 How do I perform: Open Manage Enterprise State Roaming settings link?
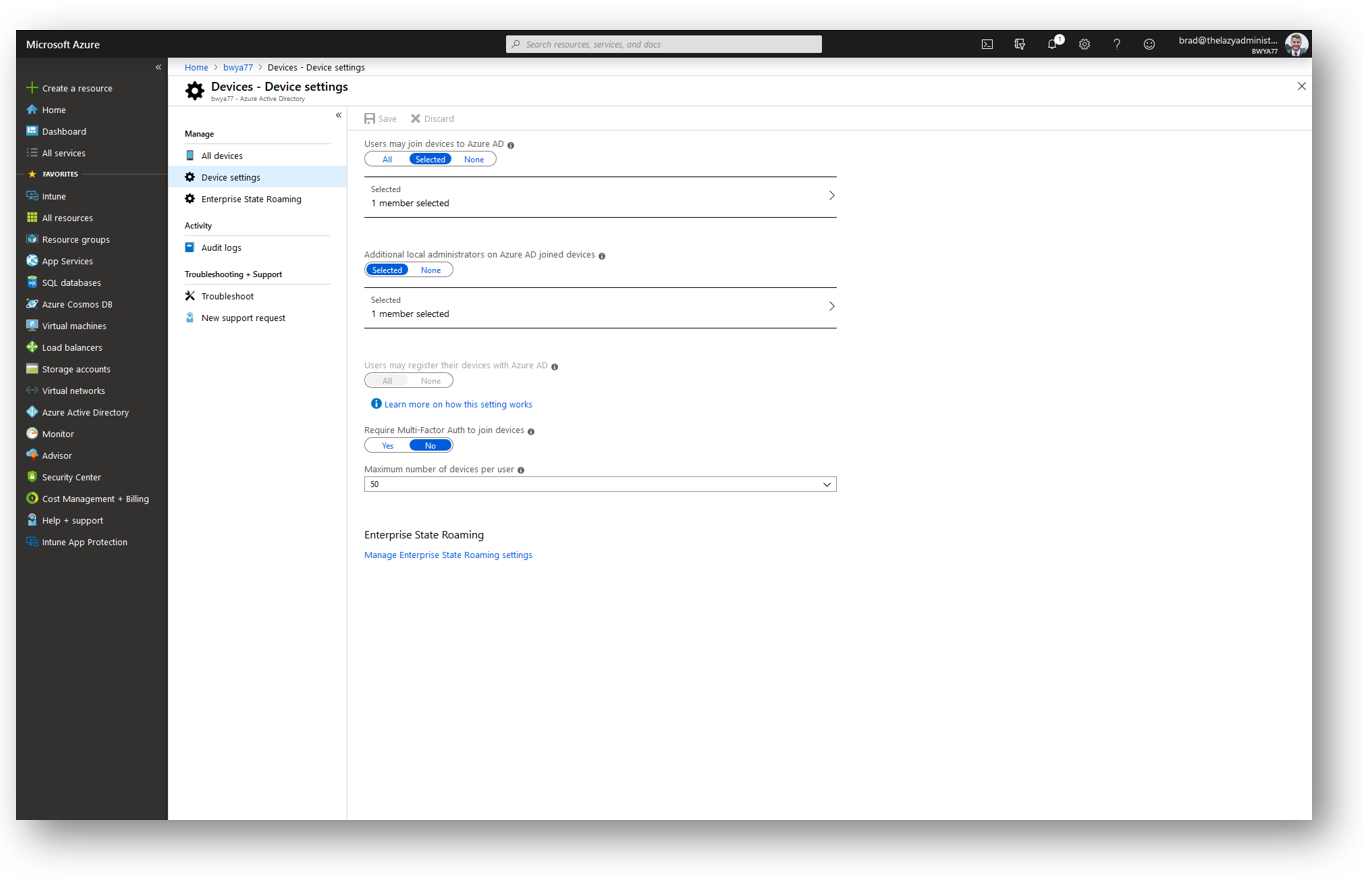[448, 555]
